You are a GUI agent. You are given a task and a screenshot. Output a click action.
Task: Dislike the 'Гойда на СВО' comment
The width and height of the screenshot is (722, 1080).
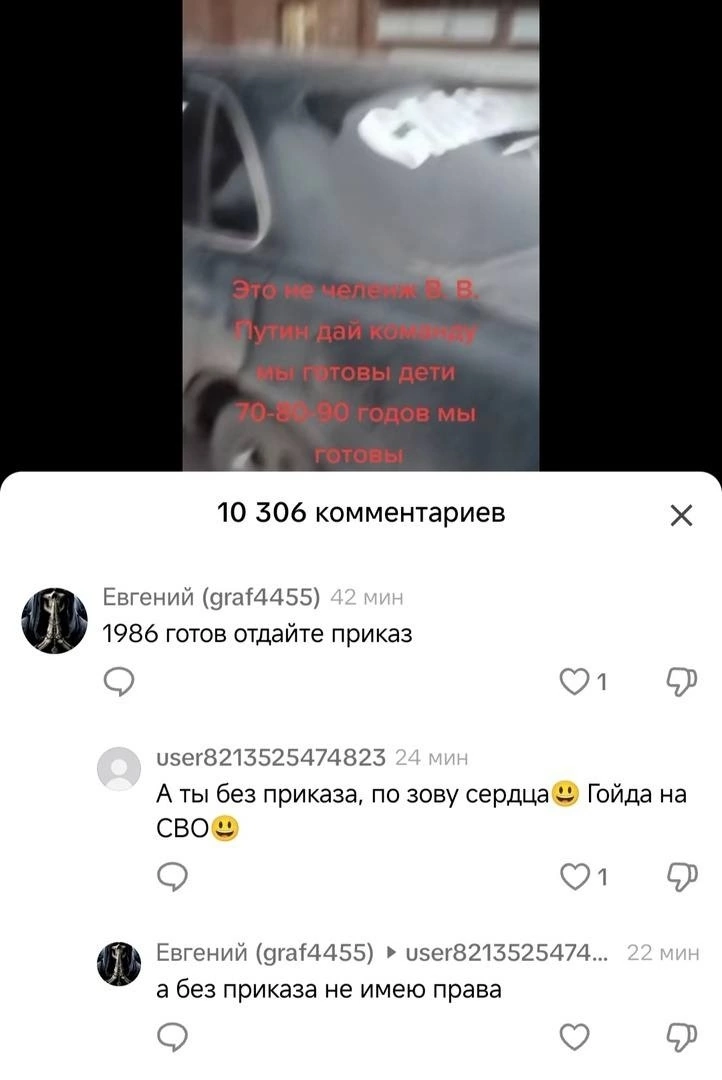pos(681,877)
